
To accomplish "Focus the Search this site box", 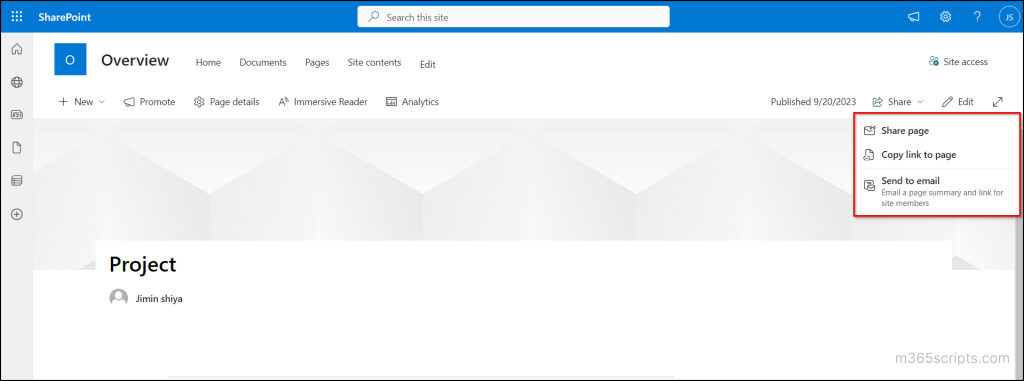I will (x=513, y=17).
